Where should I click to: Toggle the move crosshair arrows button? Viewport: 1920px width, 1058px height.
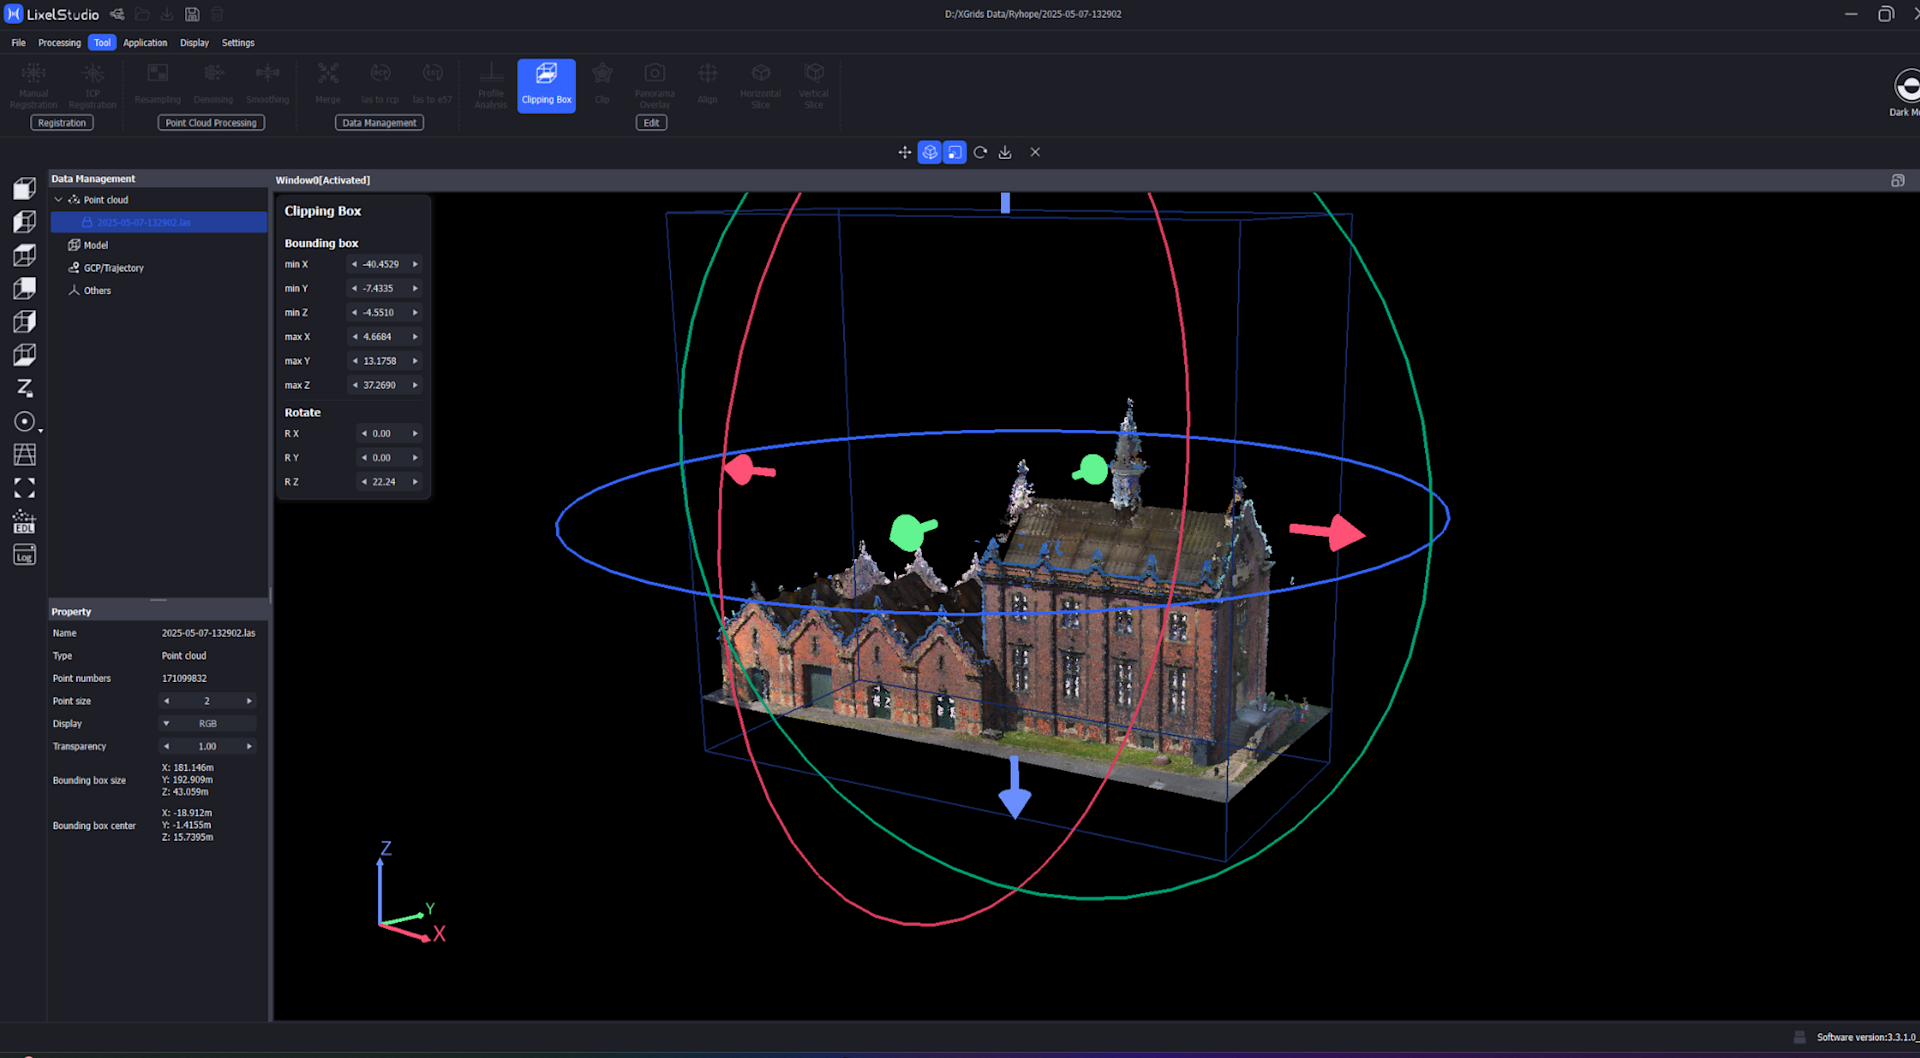(x=904, y=152)
